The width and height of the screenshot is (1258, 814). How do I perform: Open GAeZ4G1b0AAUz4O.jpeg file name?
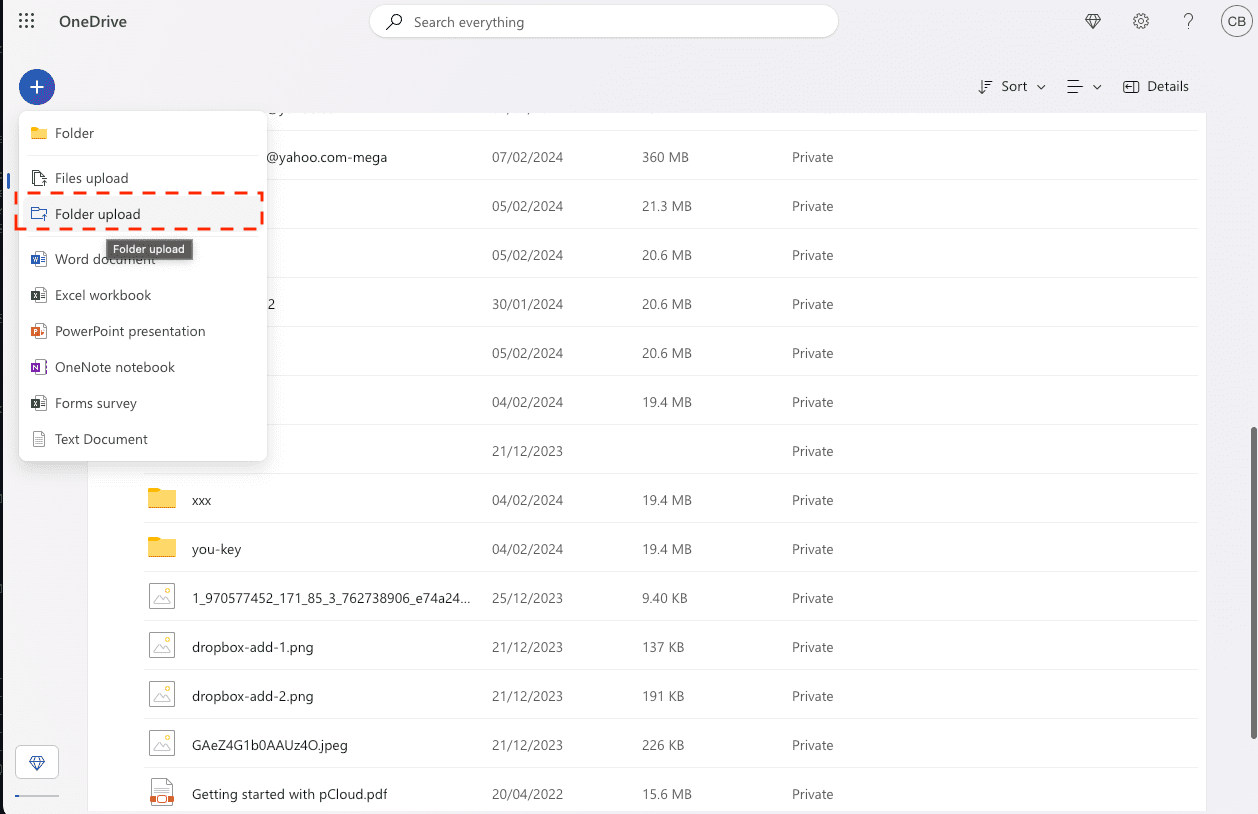click(270, 745)
